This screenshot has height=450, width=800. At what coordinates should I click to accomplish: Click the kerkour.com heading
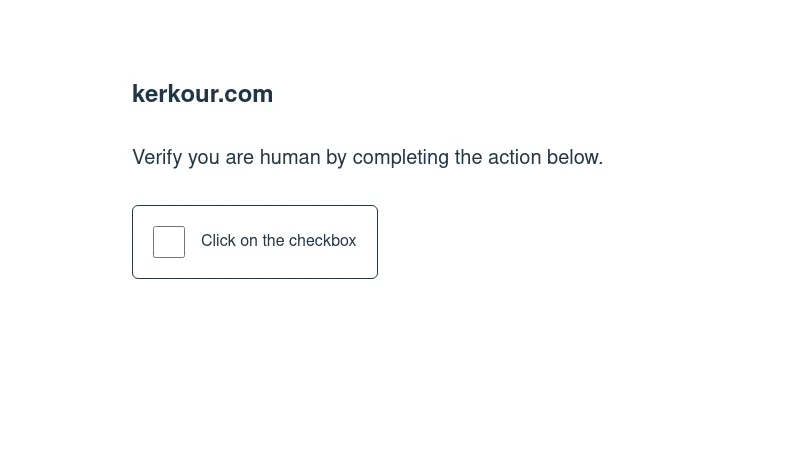pos(202,94)
